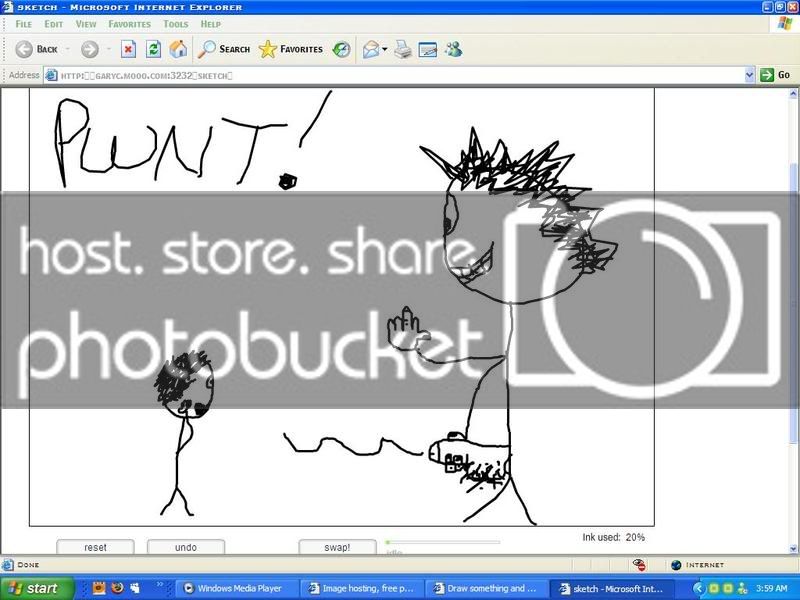
Task: Click the page scrollbar up arrow
Action: click(x=793, y=94)
